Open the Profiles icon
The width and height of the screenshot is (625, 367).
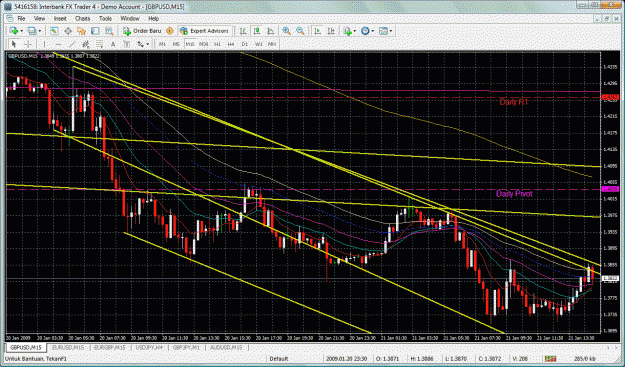coord(32,31)
